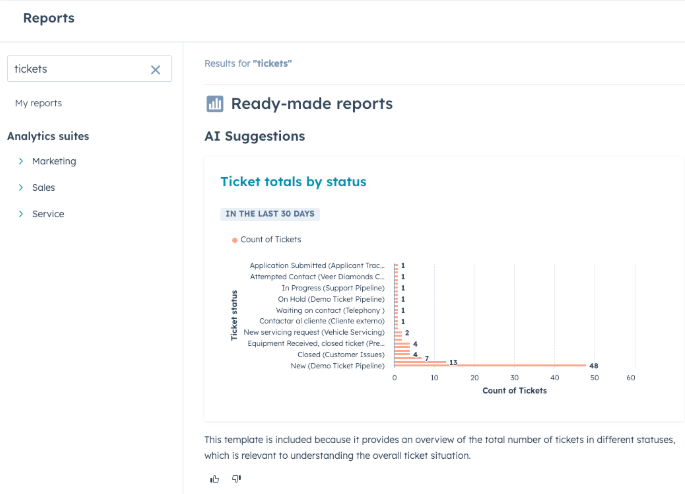This screenshot has height=494, width=685.
Task: Click the Analytics suites heading
Action: [48, 136]
